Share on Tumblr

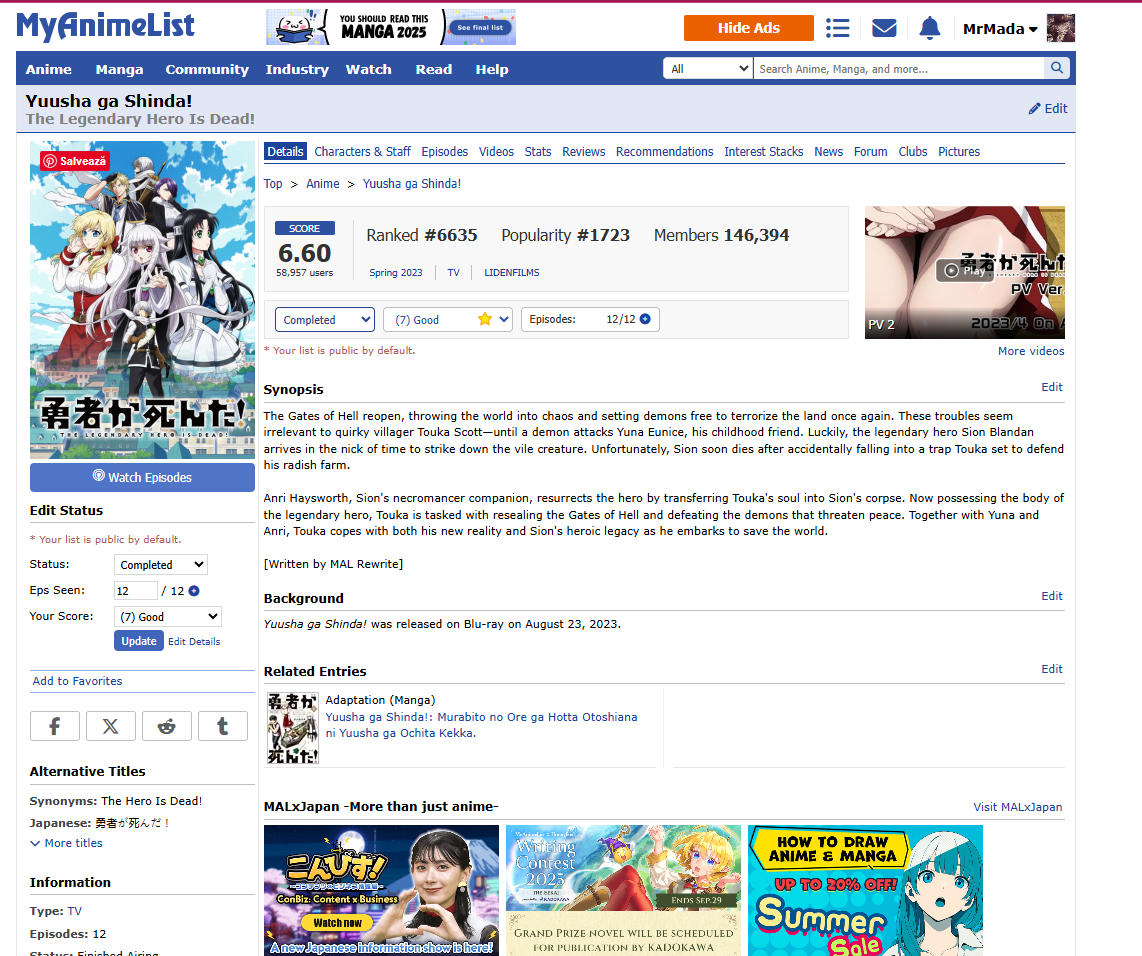point(223,726)
